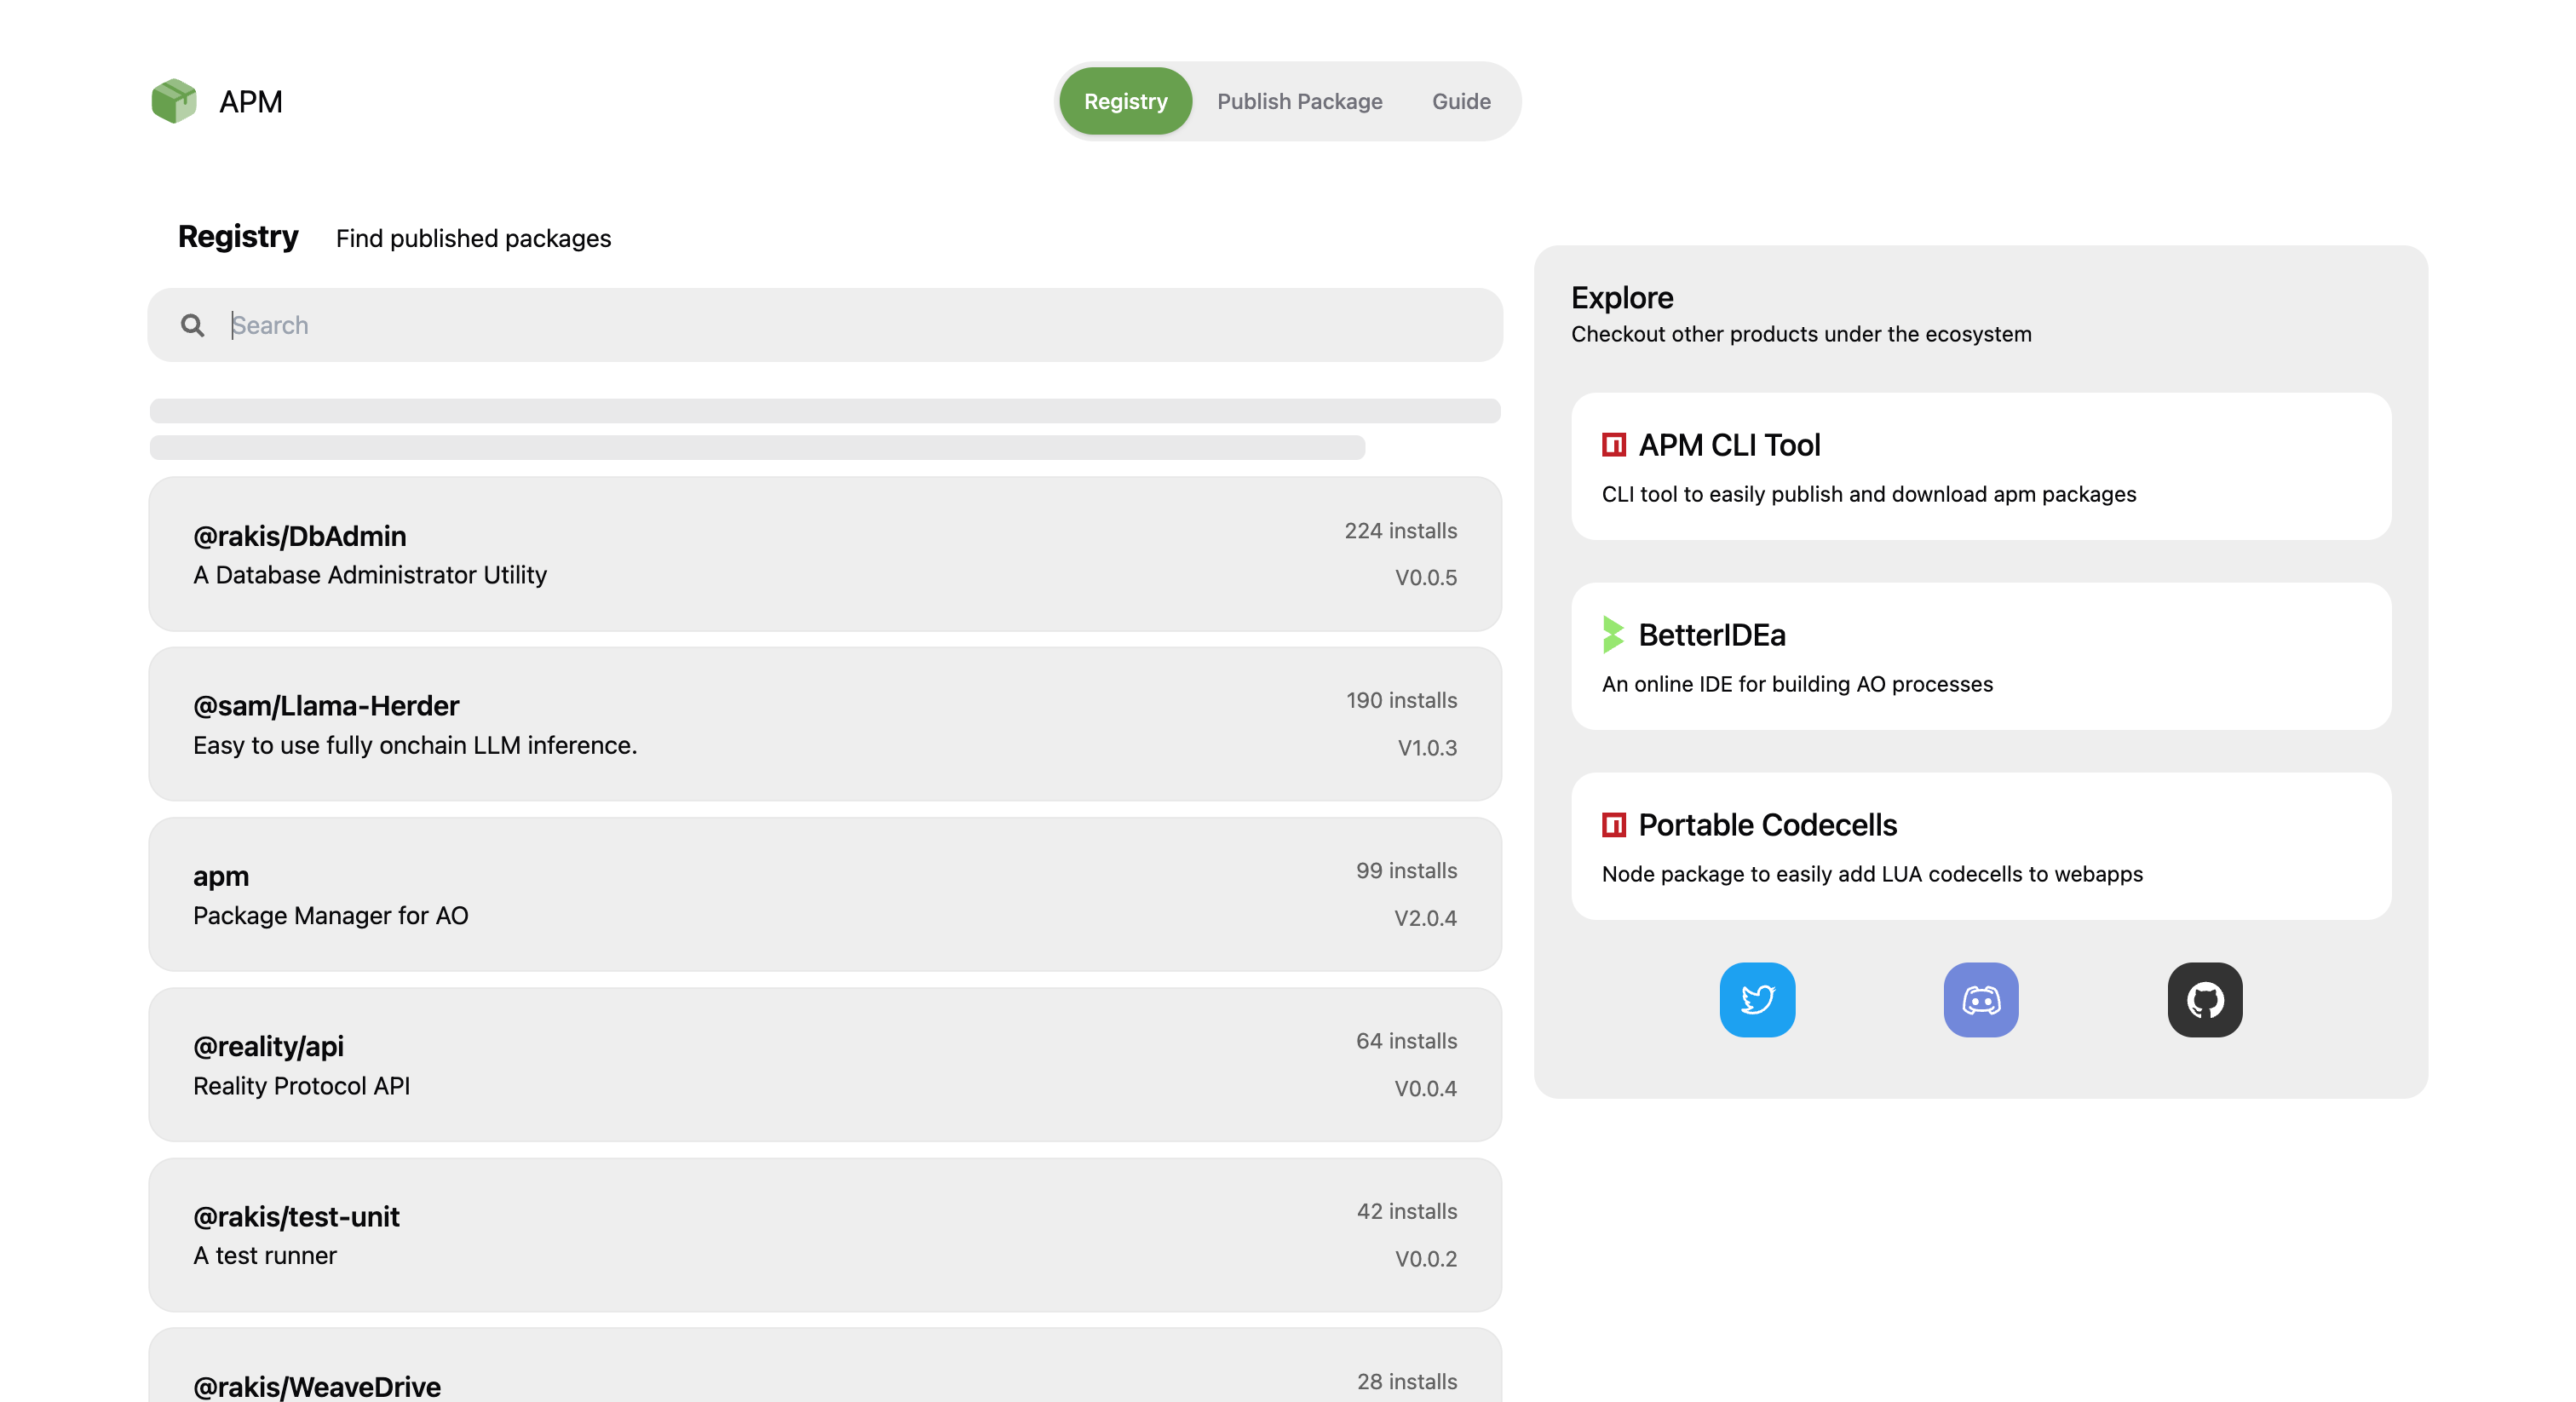The width and height of the screenshot is (2576, 1402).
Task: Click the red npm icon beside Portable Codecells
Action: pos(1614,824)
